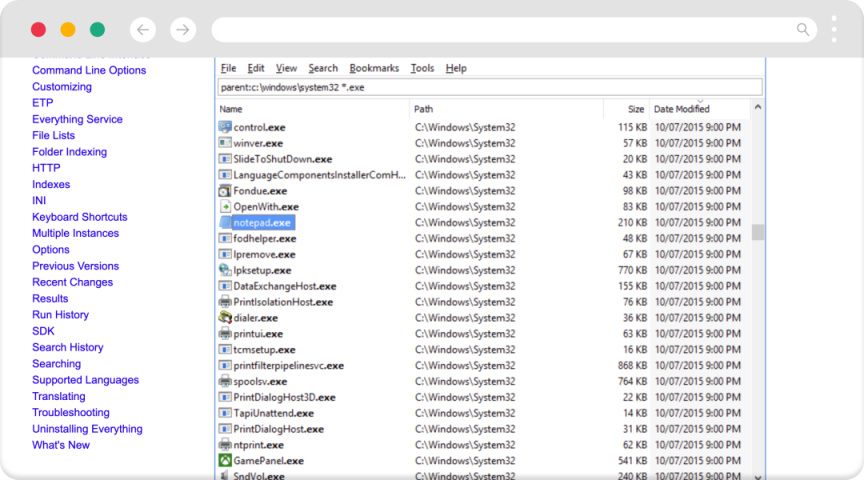
Task: Open the File Lists link
Action: coord(53,136)
